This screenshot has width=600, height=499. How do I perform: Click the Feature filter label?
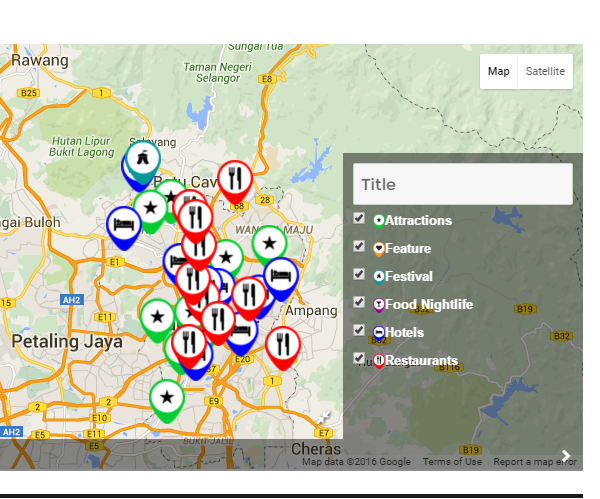pos(408,249)
